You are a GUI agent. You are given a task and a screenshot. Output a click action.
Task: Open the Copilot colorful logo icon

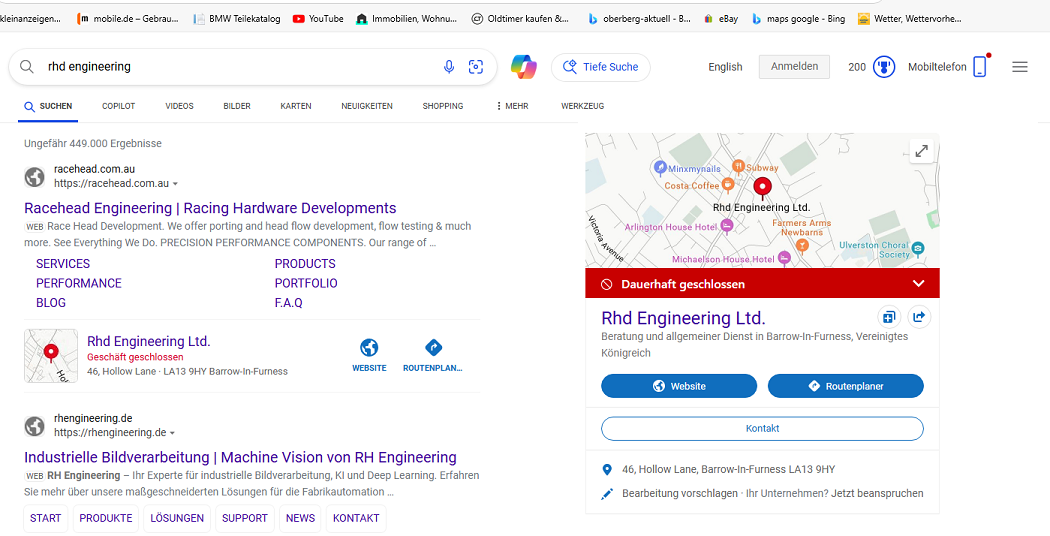click(523, 67)
